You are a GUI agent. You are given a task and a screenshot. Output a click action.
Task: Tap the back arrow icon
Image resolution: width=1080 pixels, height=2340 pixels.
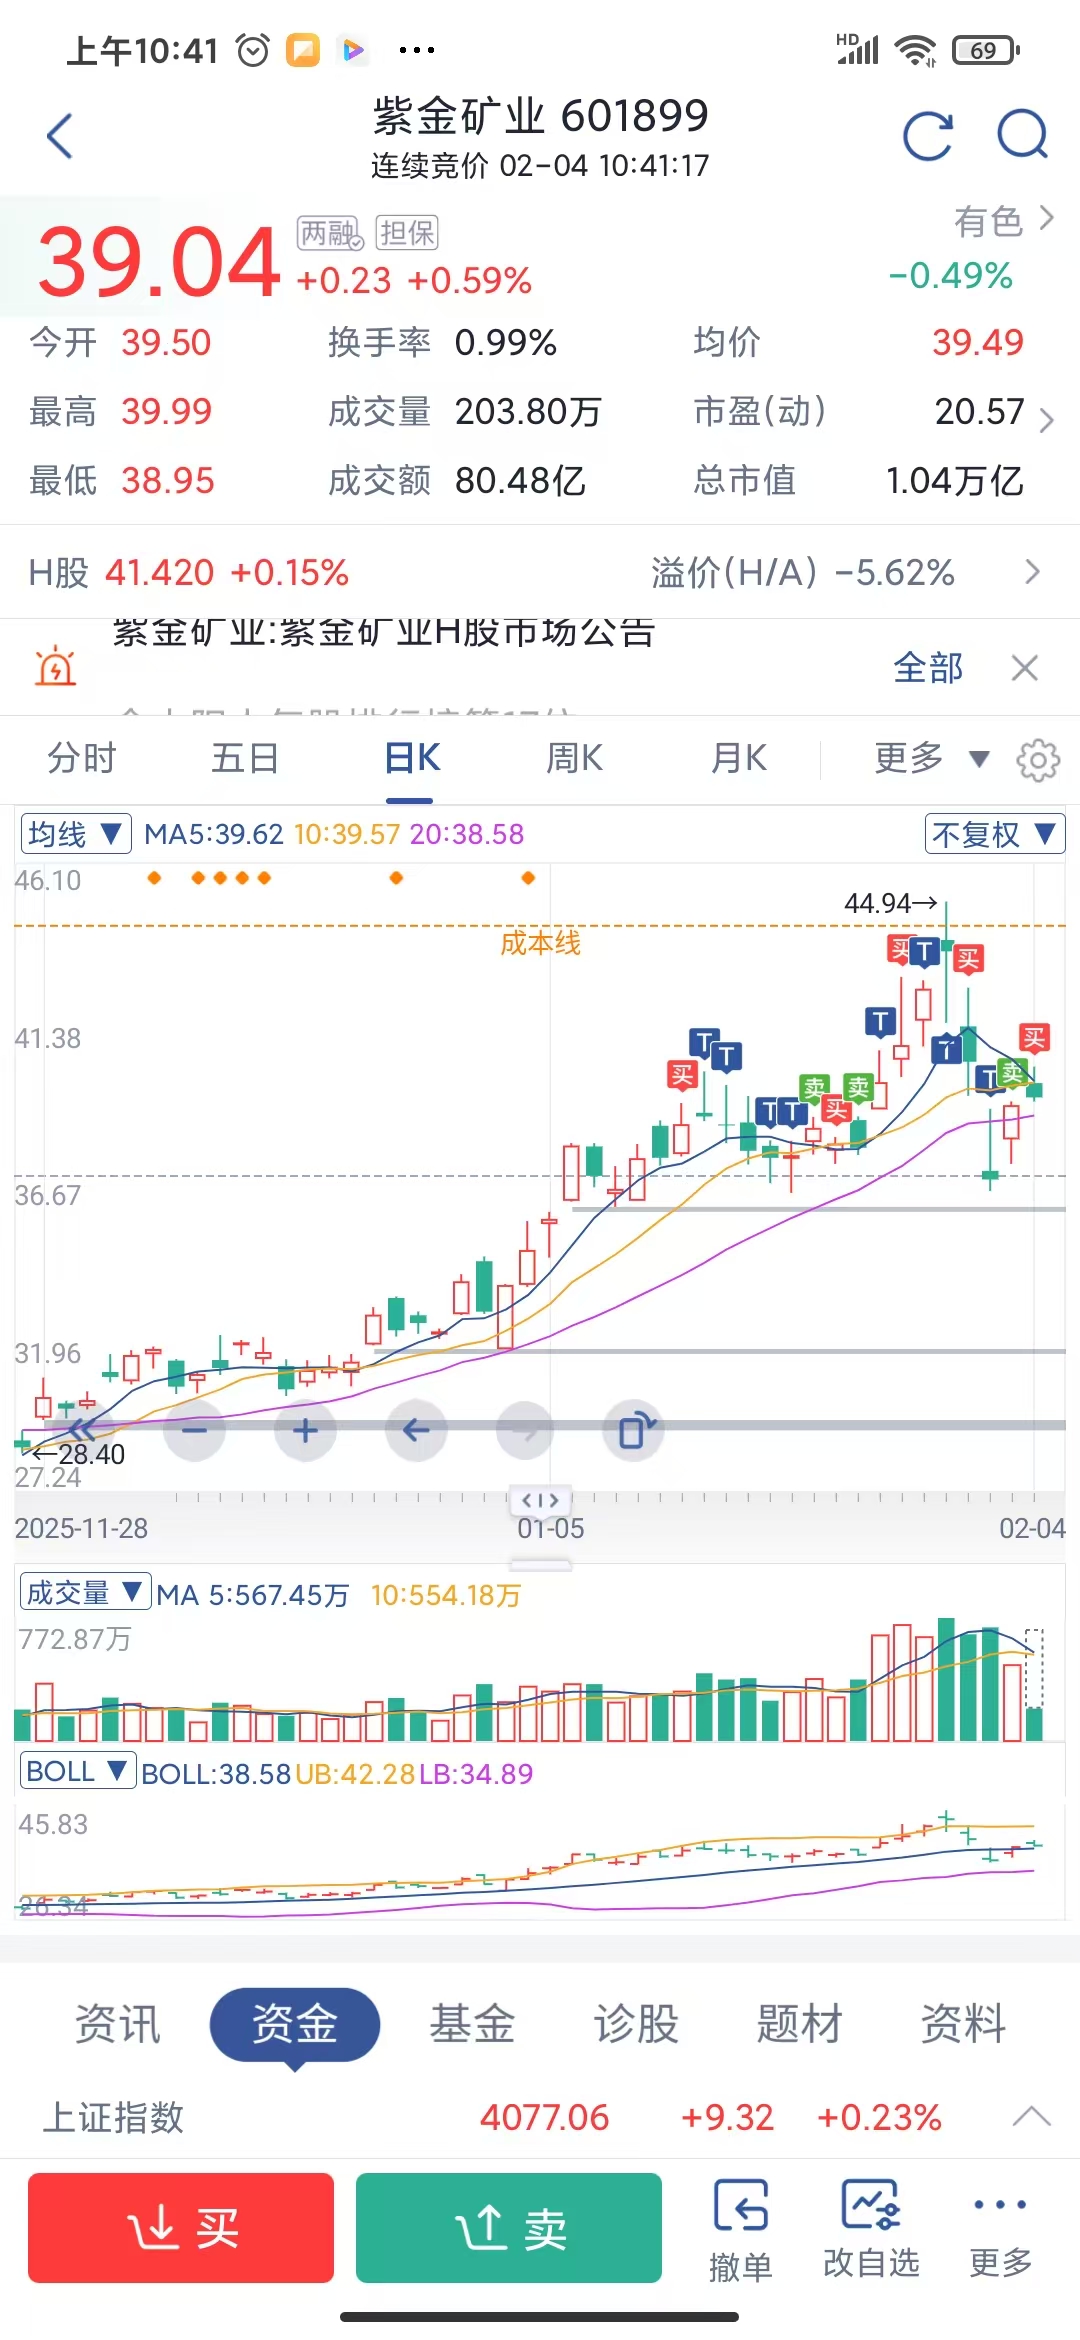pyautogui.click(x=60, y=136)
